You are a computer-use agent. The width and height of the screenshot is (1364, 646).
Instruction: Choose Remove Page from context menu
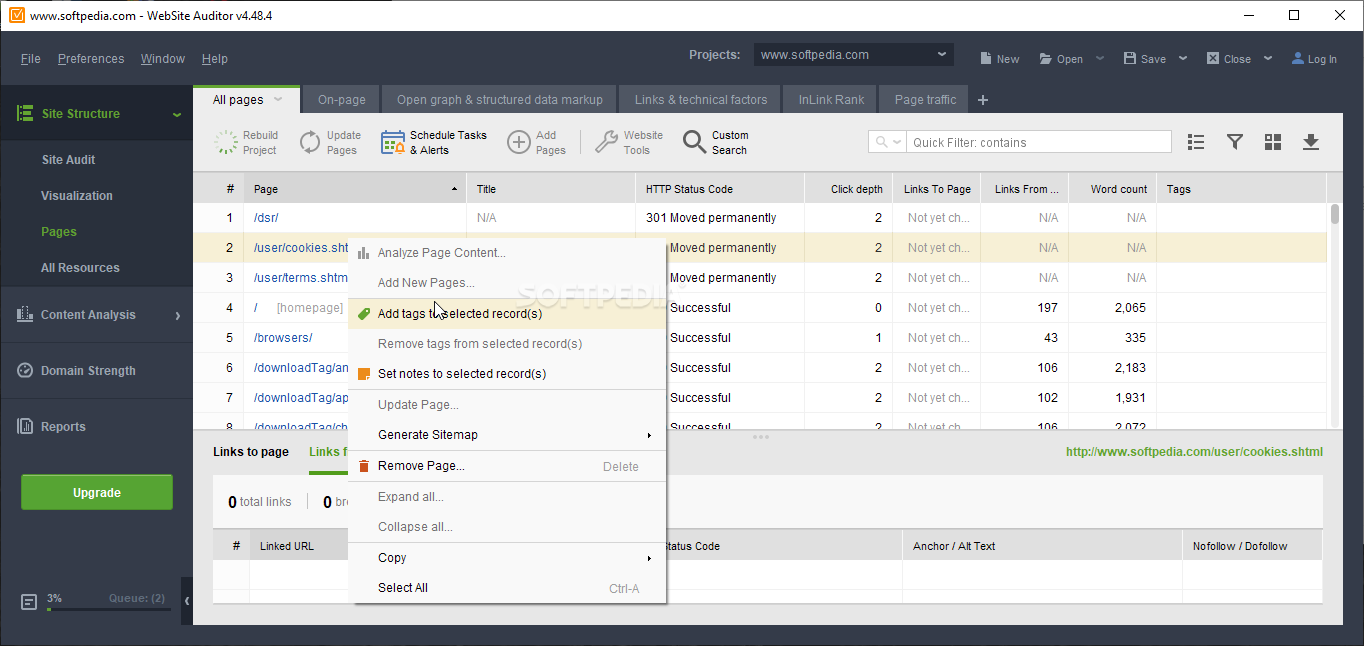pyautogui.click(x=507, y=466)
